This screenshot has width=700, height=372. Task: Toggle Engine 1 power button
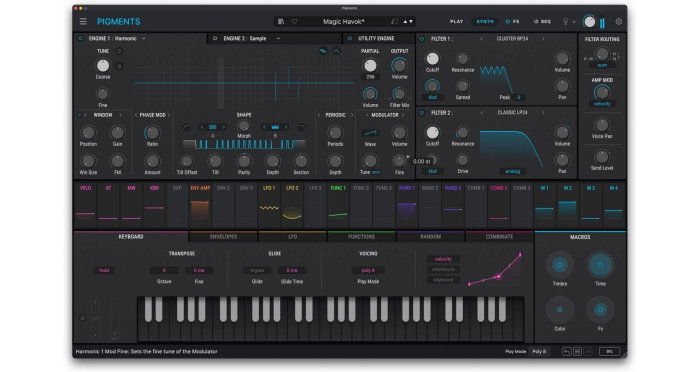pyautogui.click(x=80, y=38)
